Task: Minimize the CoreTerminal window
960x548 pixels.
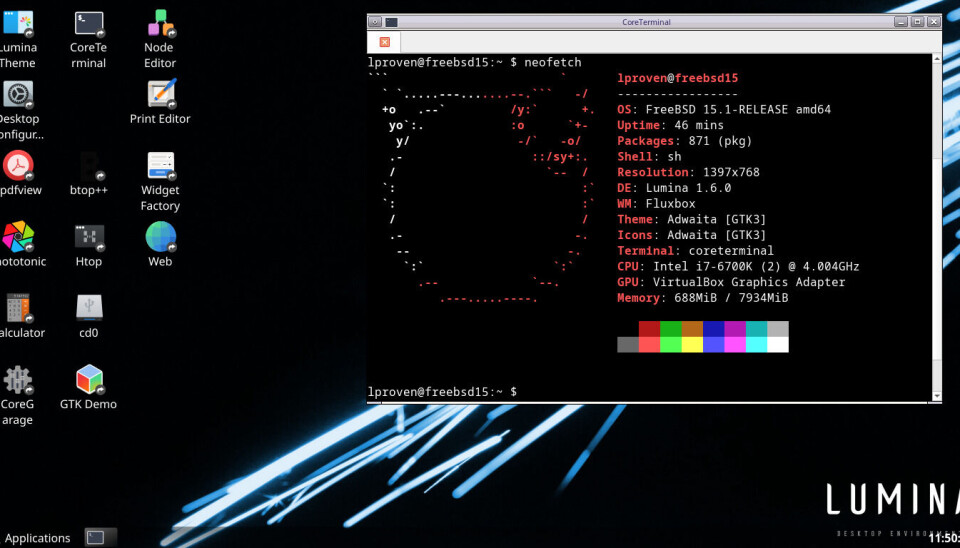Action: point(901,21)
